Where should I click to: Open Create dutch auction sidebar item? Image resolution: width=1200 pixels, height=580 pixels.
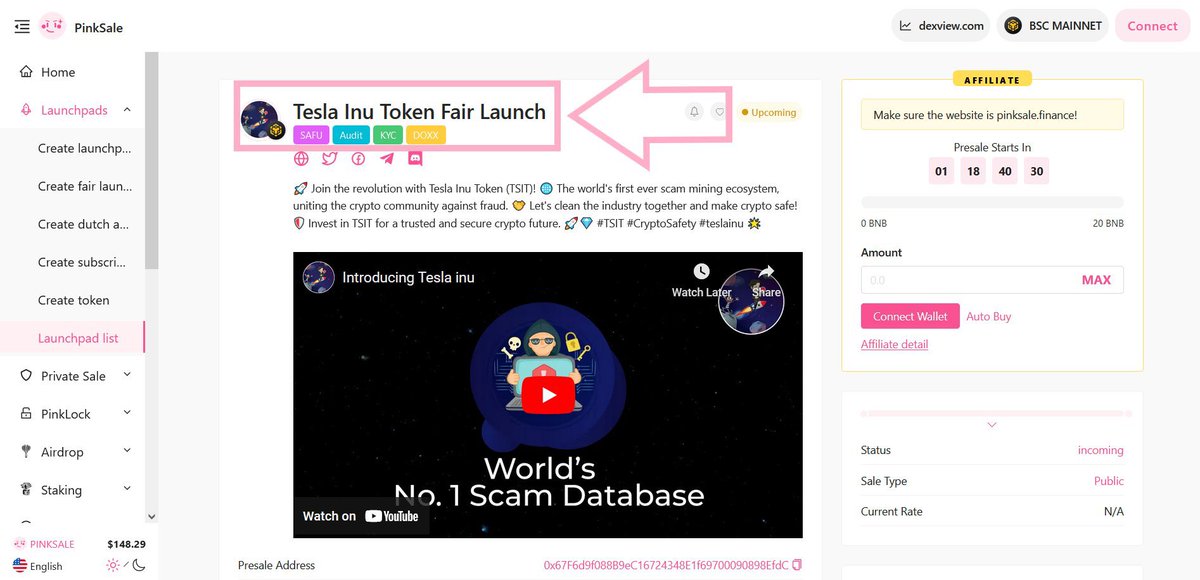point(84,224)
